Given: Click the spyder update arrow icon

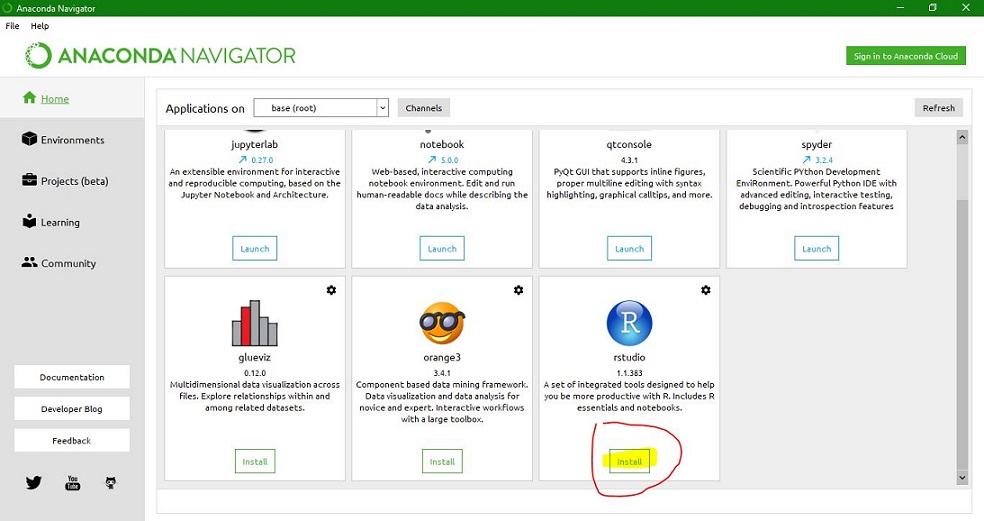Looking at the screenshot, I should point(806,159).
